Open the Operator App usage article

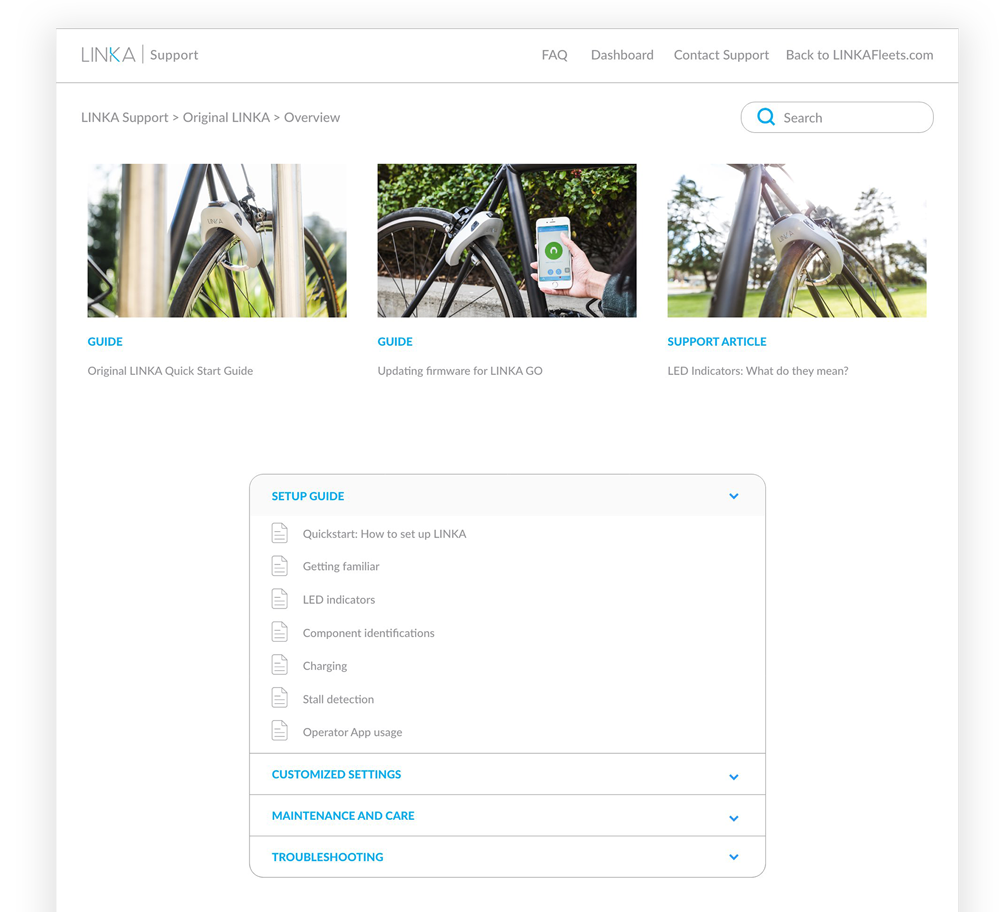(353, 732)
